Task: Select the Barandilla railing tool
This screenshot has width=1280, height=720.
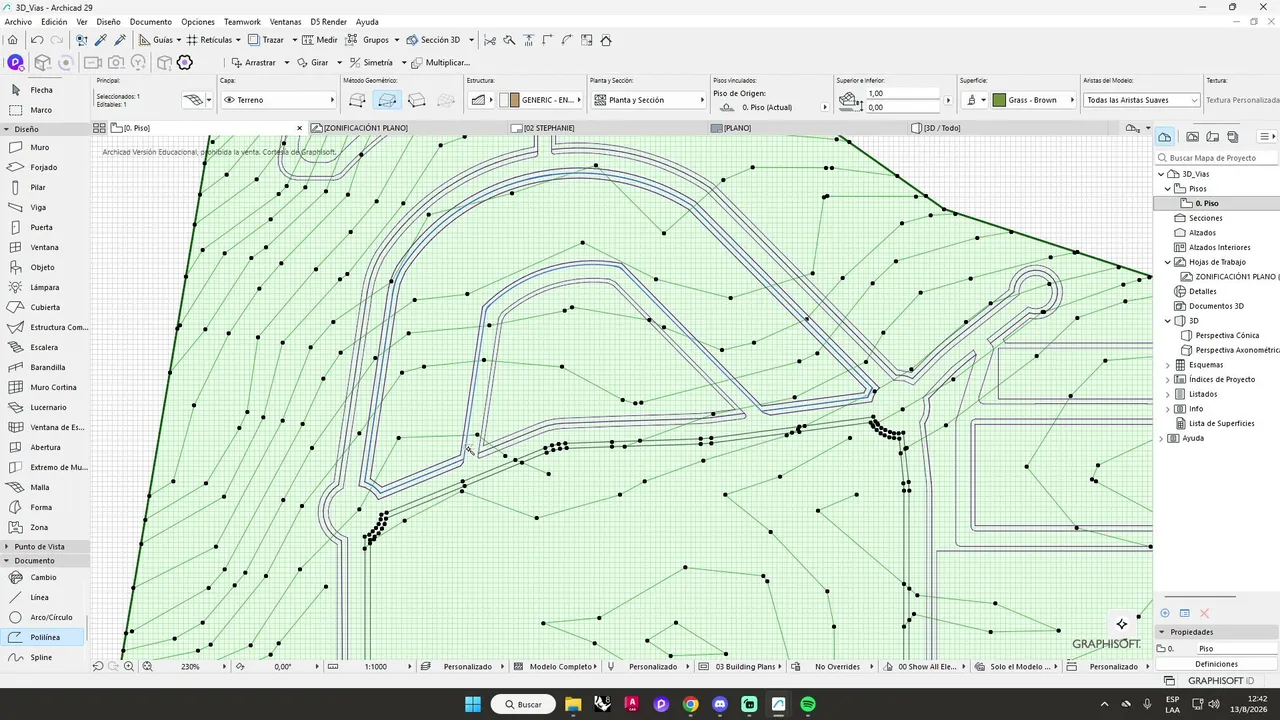Action: 45,367
